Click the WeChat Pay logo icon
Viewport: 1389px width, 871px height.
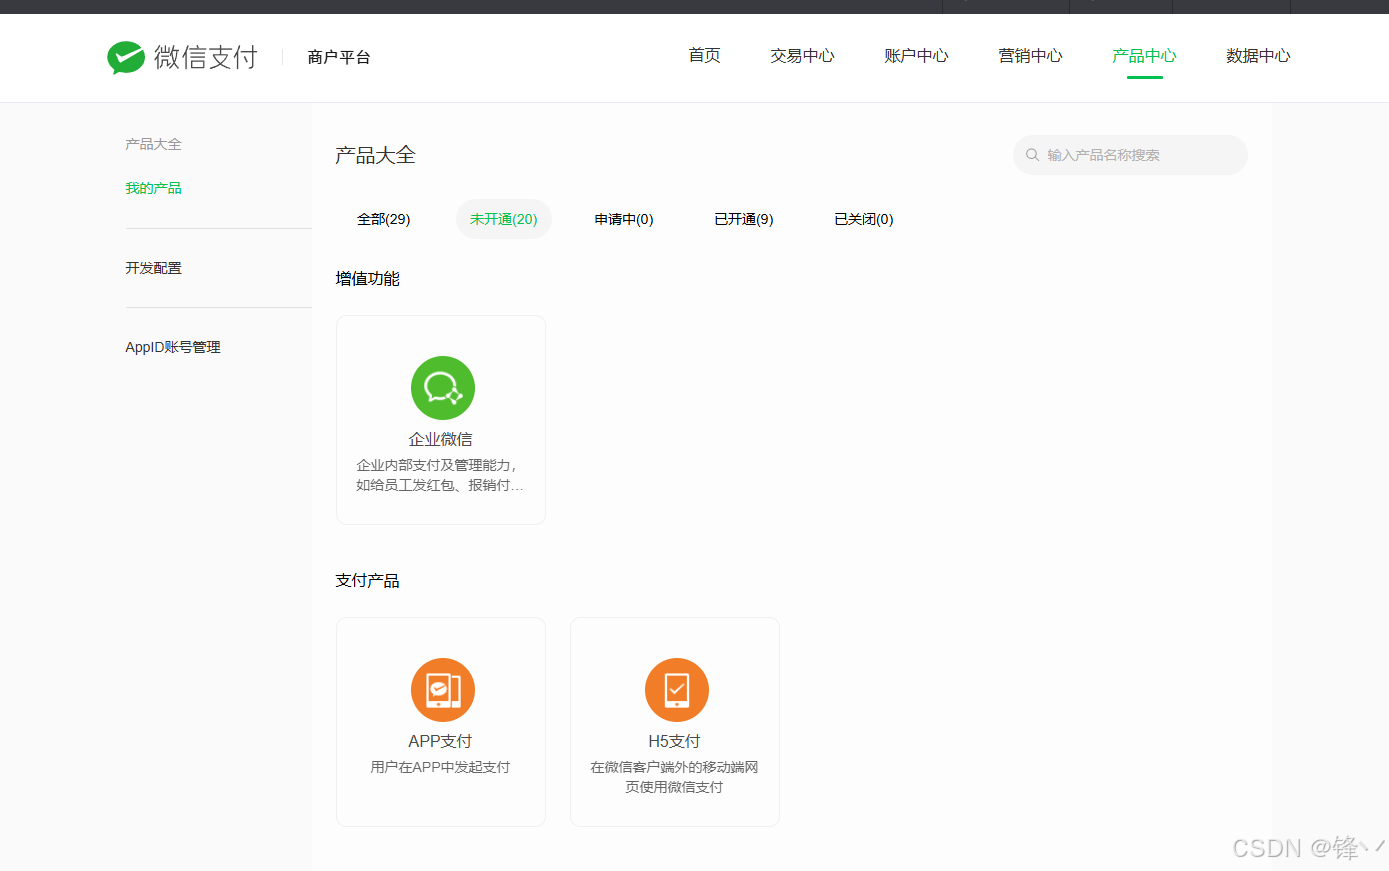point(126,57)
